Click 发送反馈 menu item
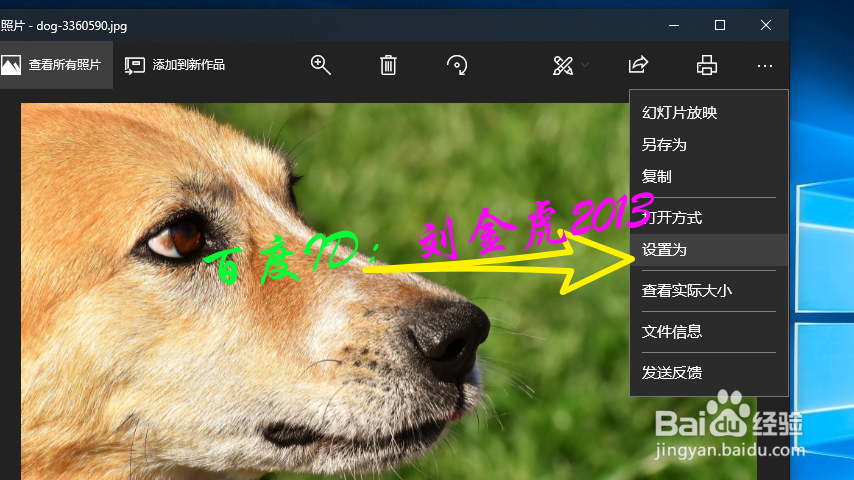Image resolution: width=854 pixels, height=480 pixels. (709, 373)
